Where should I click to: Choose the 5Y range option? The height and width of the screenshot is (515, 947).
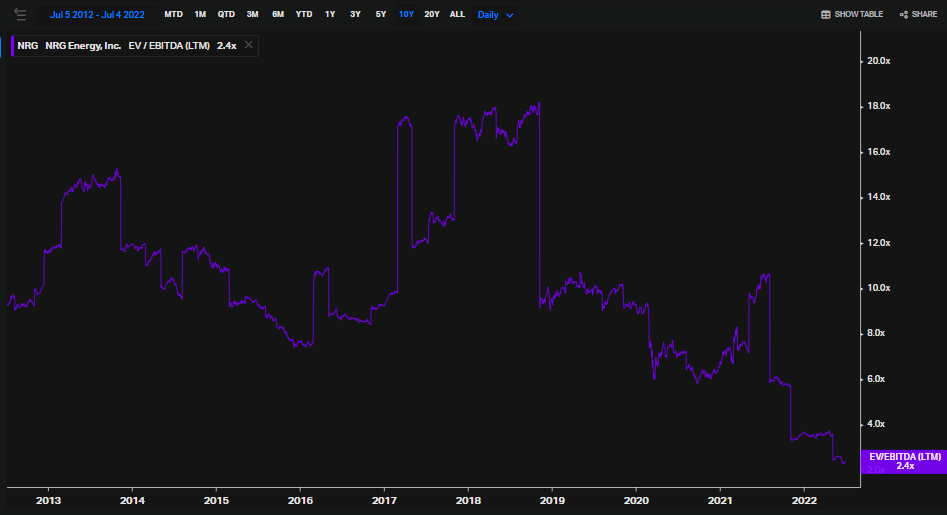[380, 15]
